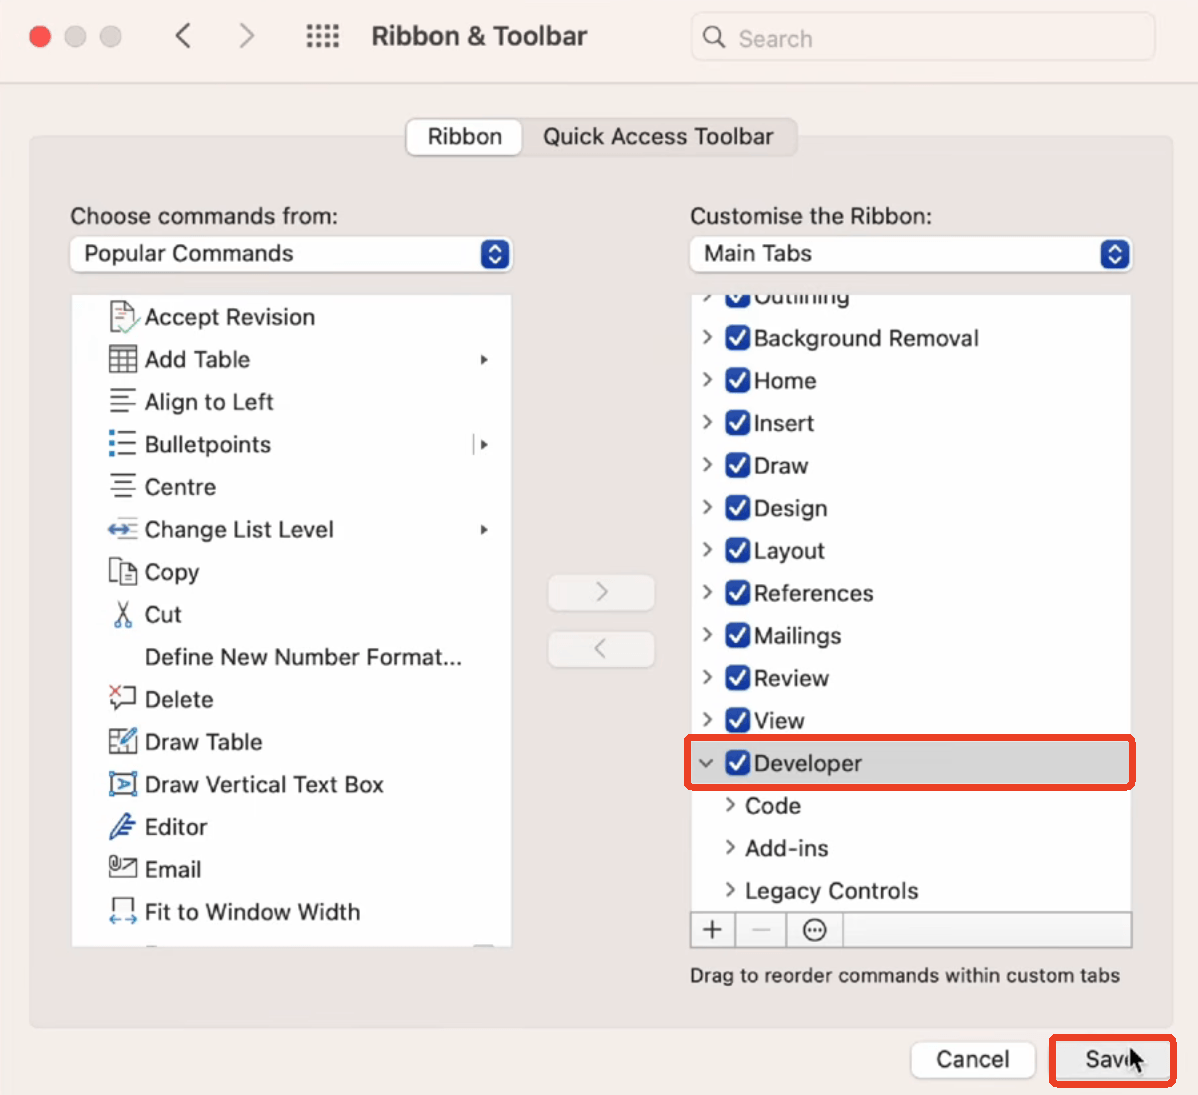Click the Copy command icon
The height and width of the screenshot is (1095, 1198).
122,571
